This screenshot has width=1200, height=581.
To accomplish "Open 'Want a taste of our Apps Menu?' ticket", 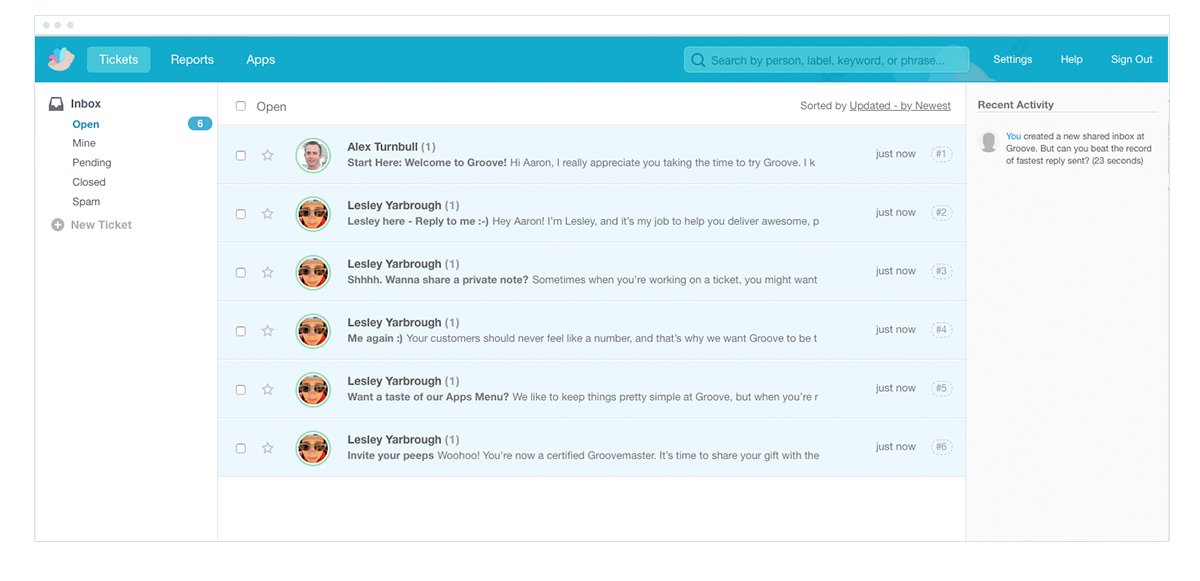I will point(428,397).
